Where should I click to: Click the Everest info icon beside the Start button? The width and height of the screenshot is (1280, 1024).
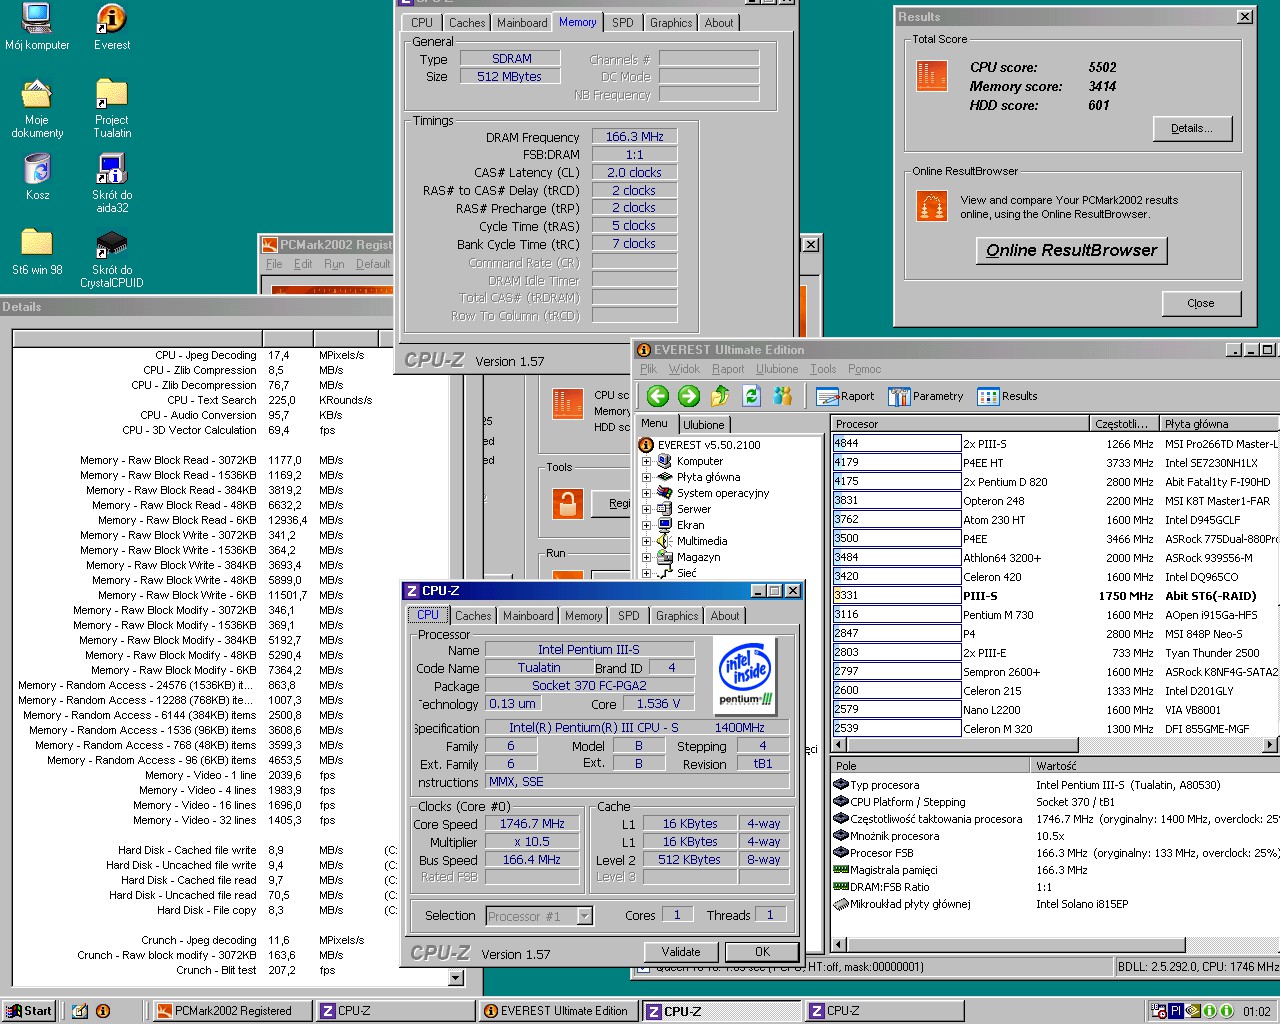tap(103, 1011)
